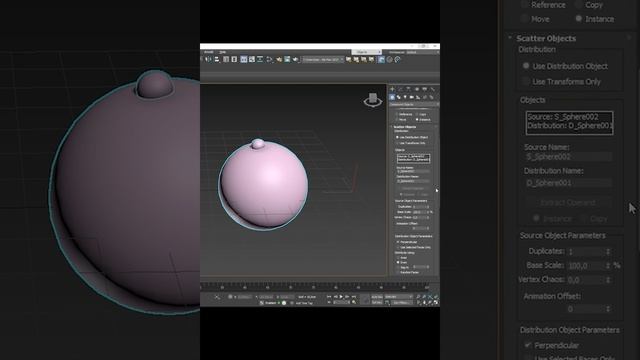640x360 pixels.
Task: Select the Space Warps category icon in the small command panel
Action: point(424,97)
